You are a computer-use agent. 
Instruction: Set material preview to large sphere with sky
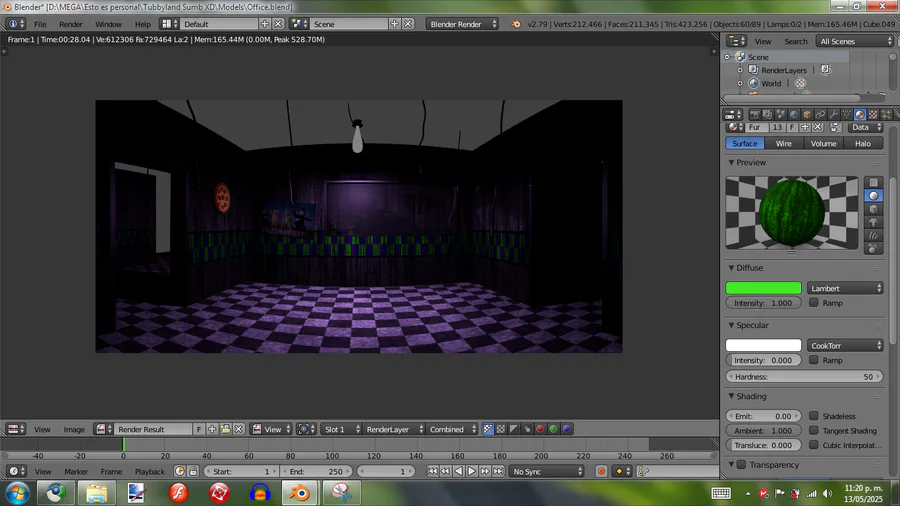point(873,248)
